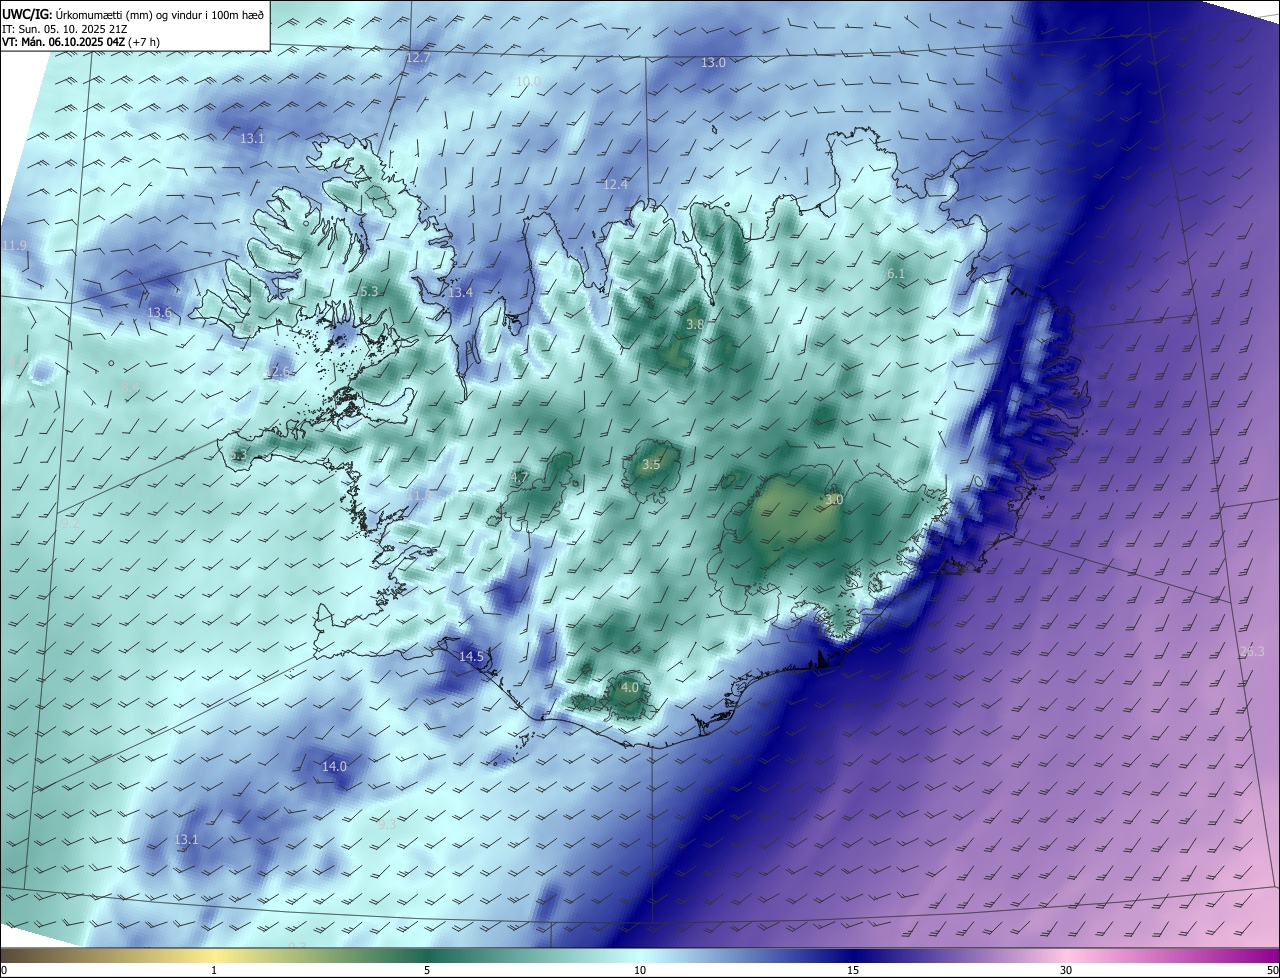
Task: Click the 6.1 value label
Action: coord(896,273)
